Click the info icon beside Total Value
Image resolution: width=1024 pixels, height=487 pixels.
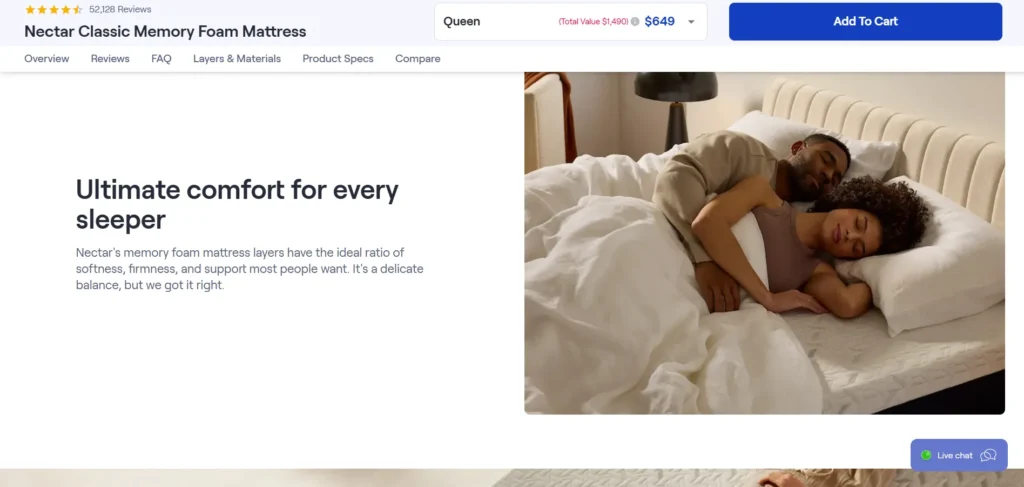635,22
